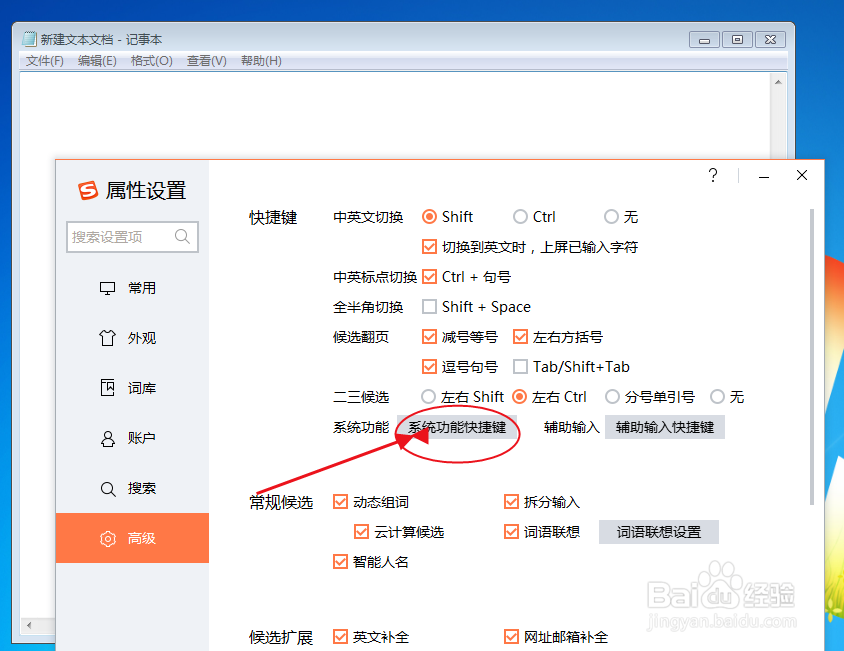Screen dimensions: 844x651
Task: Open the 格式(O) menu in Notepad
Action: coord(150,60)
